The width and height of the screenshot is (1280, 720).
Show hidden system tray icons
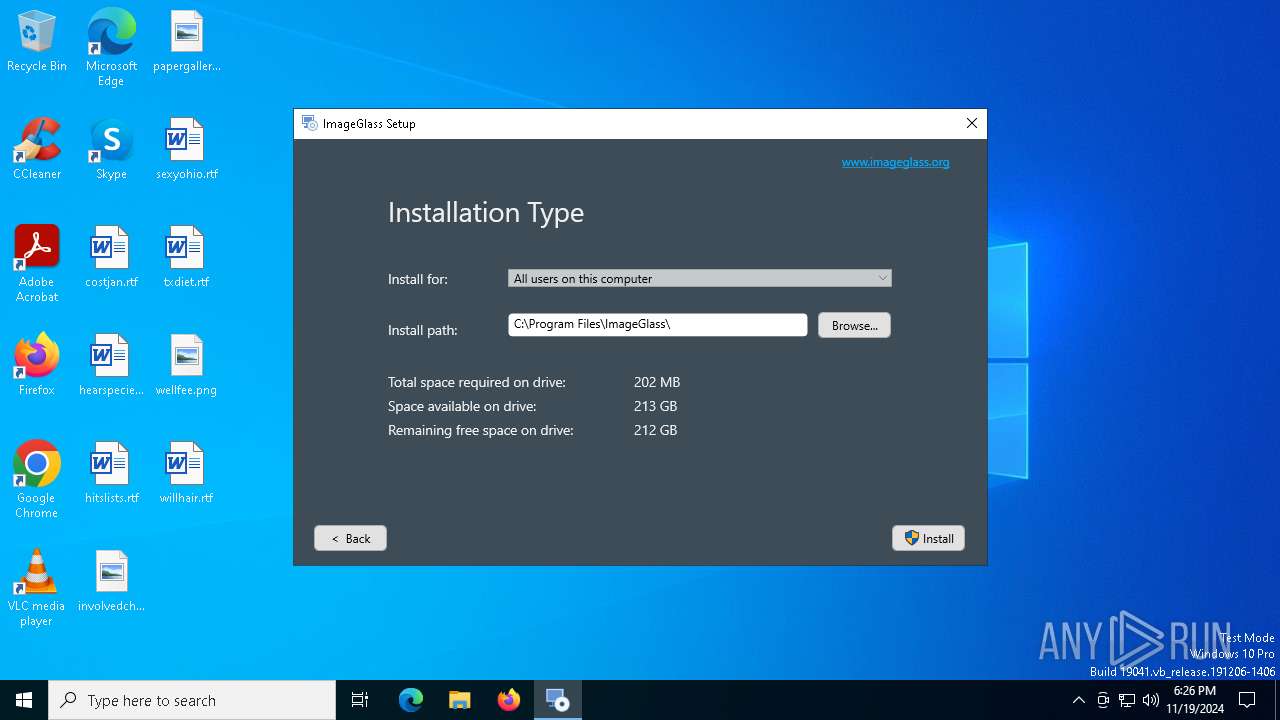click(1078, 700)
